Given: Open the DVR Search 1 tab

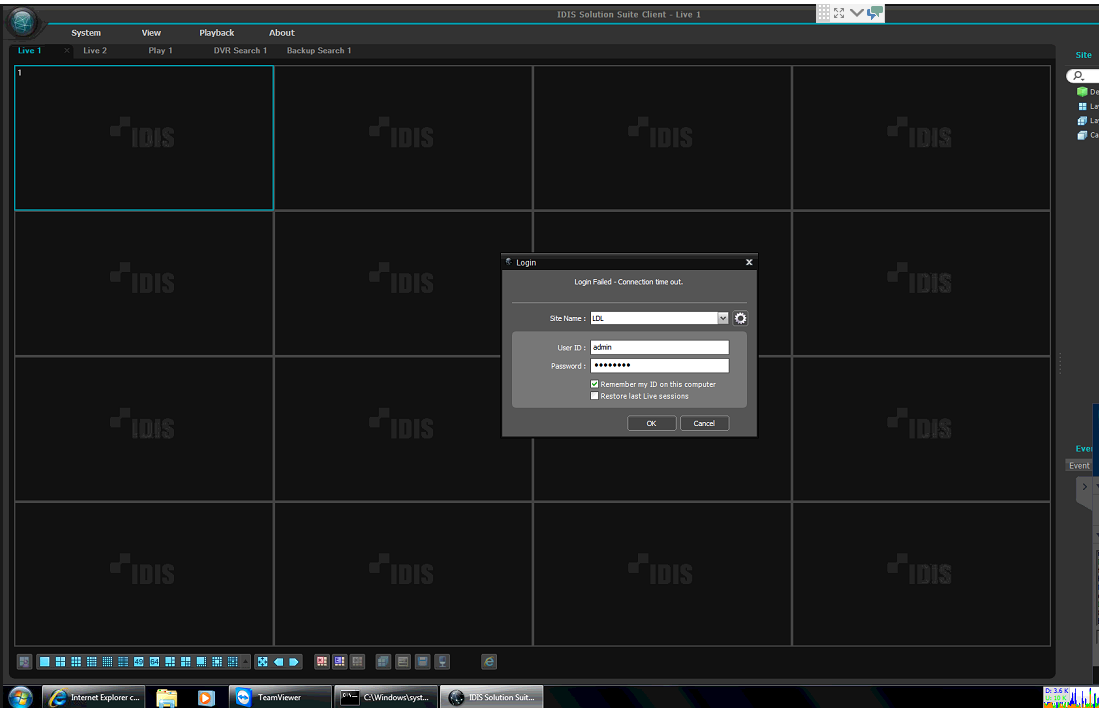Looking at the screenshot, I should point(240,50).
